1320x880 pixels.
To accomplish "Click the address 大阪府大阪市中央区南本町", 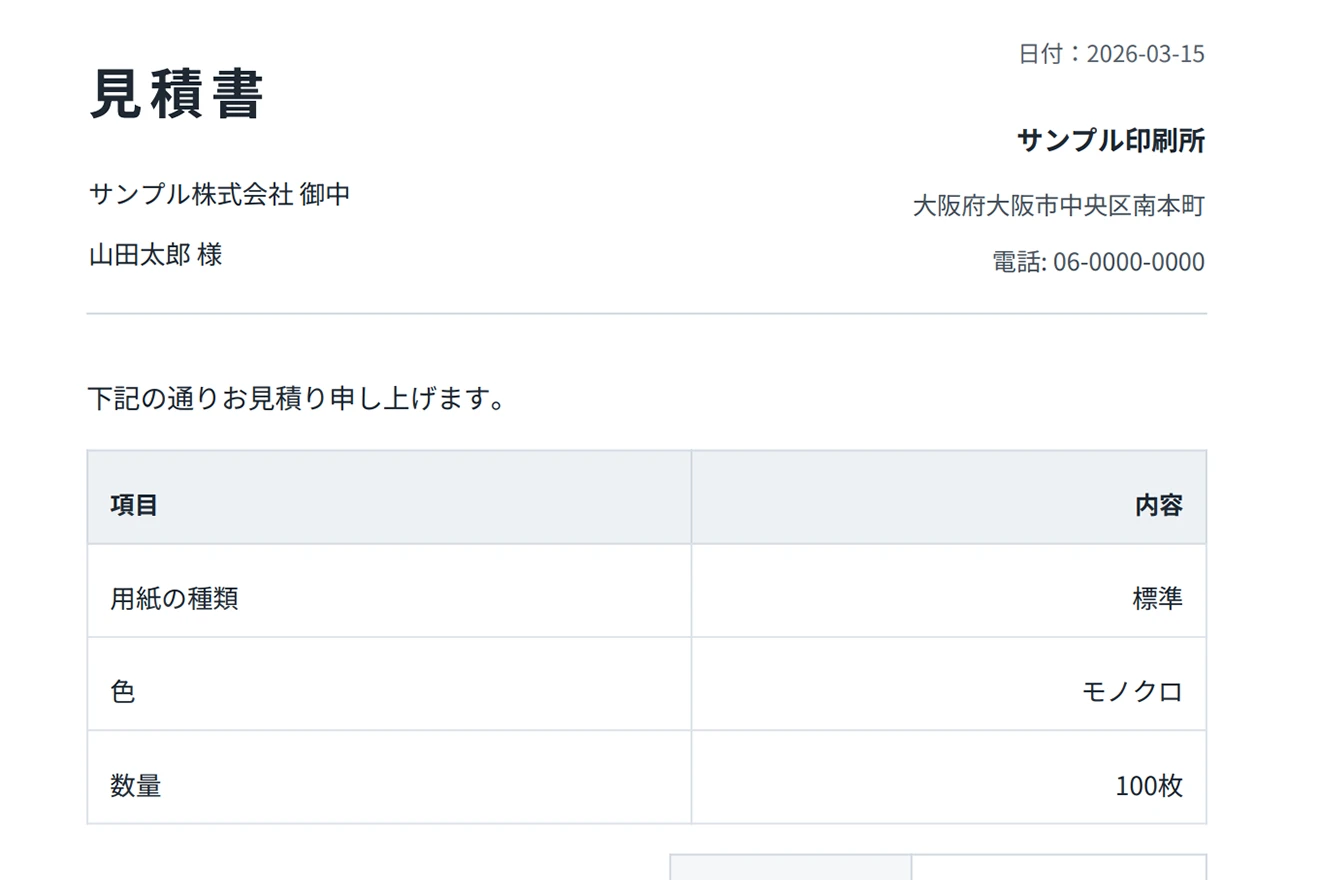I will (1058, 206).
